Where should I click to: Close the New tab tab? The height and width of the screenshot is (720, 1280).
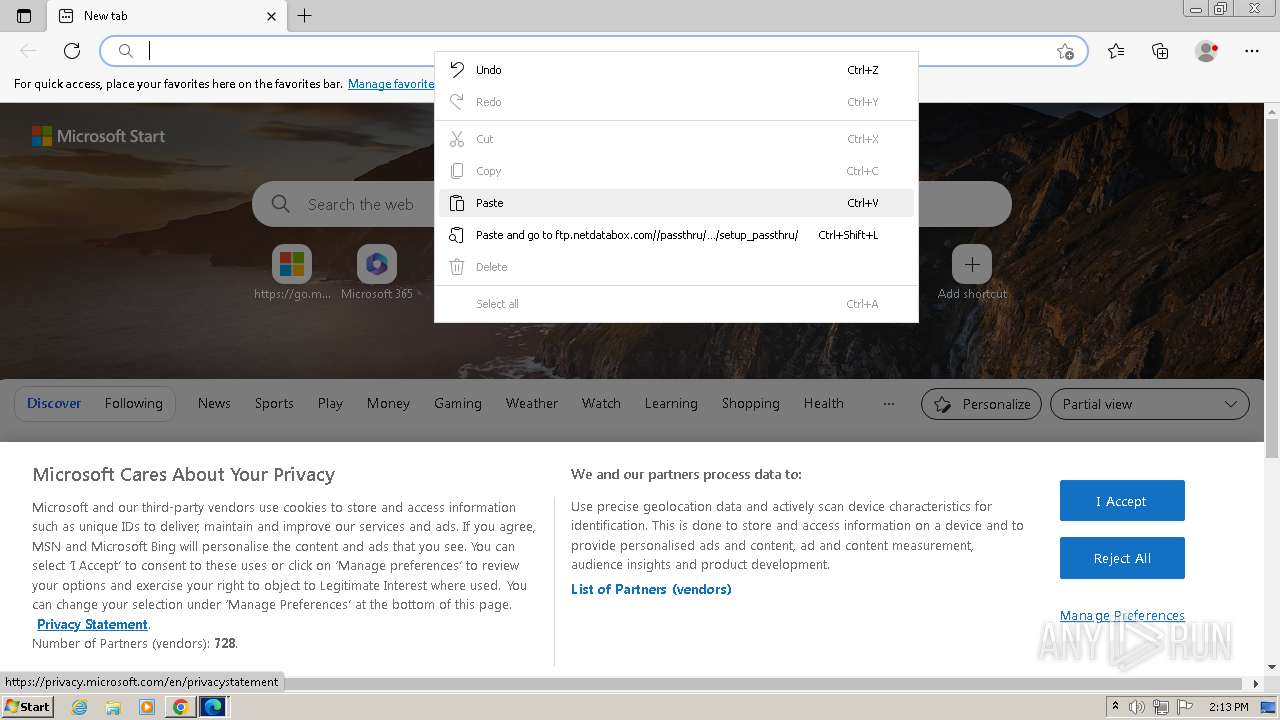coord(271,16)
